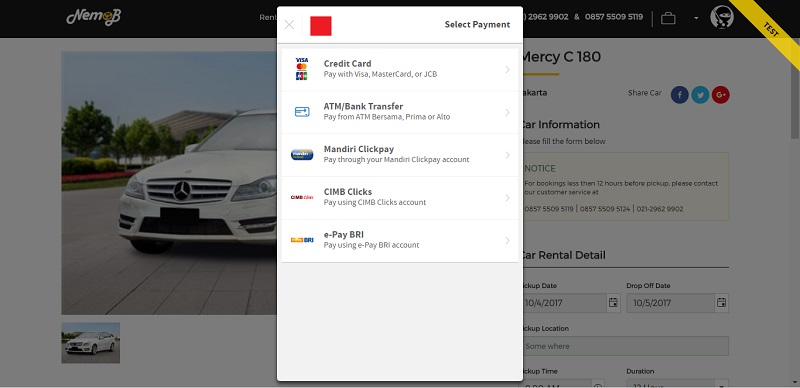Click the BRI bank logo icon
Viewport: 800px width, 388px height.
point(302,240)
